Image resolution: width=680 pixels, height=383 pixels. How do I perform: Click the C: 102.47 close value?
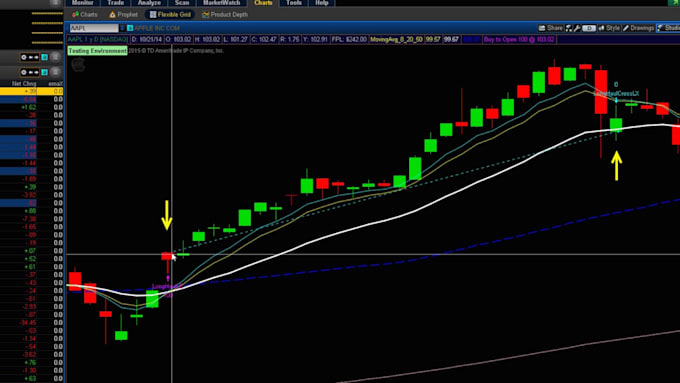point(264,39)
